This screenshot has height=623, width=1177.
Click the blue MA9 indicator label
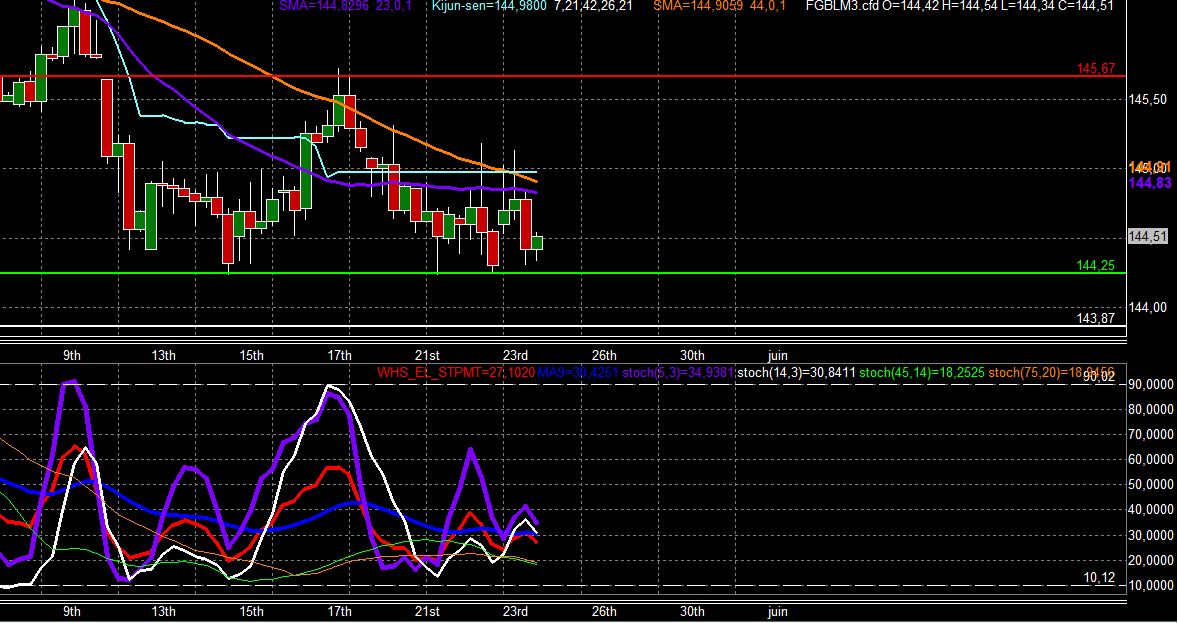tap(578, 372)
